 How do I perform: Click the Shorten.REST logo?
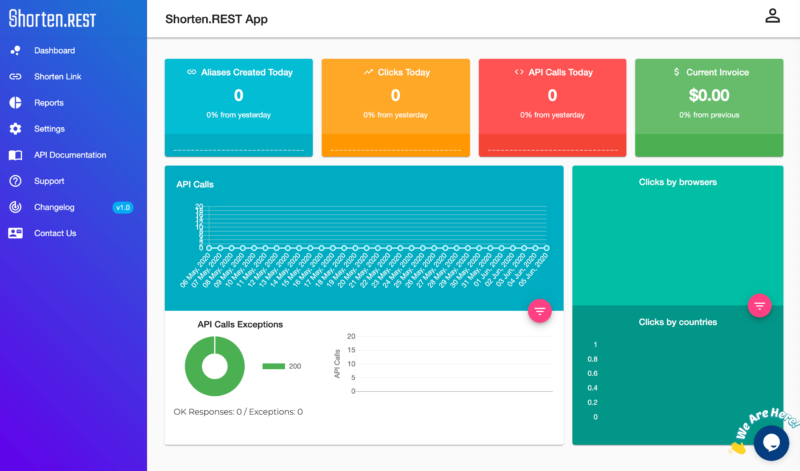pyautogui.click(x=52, y=19)
